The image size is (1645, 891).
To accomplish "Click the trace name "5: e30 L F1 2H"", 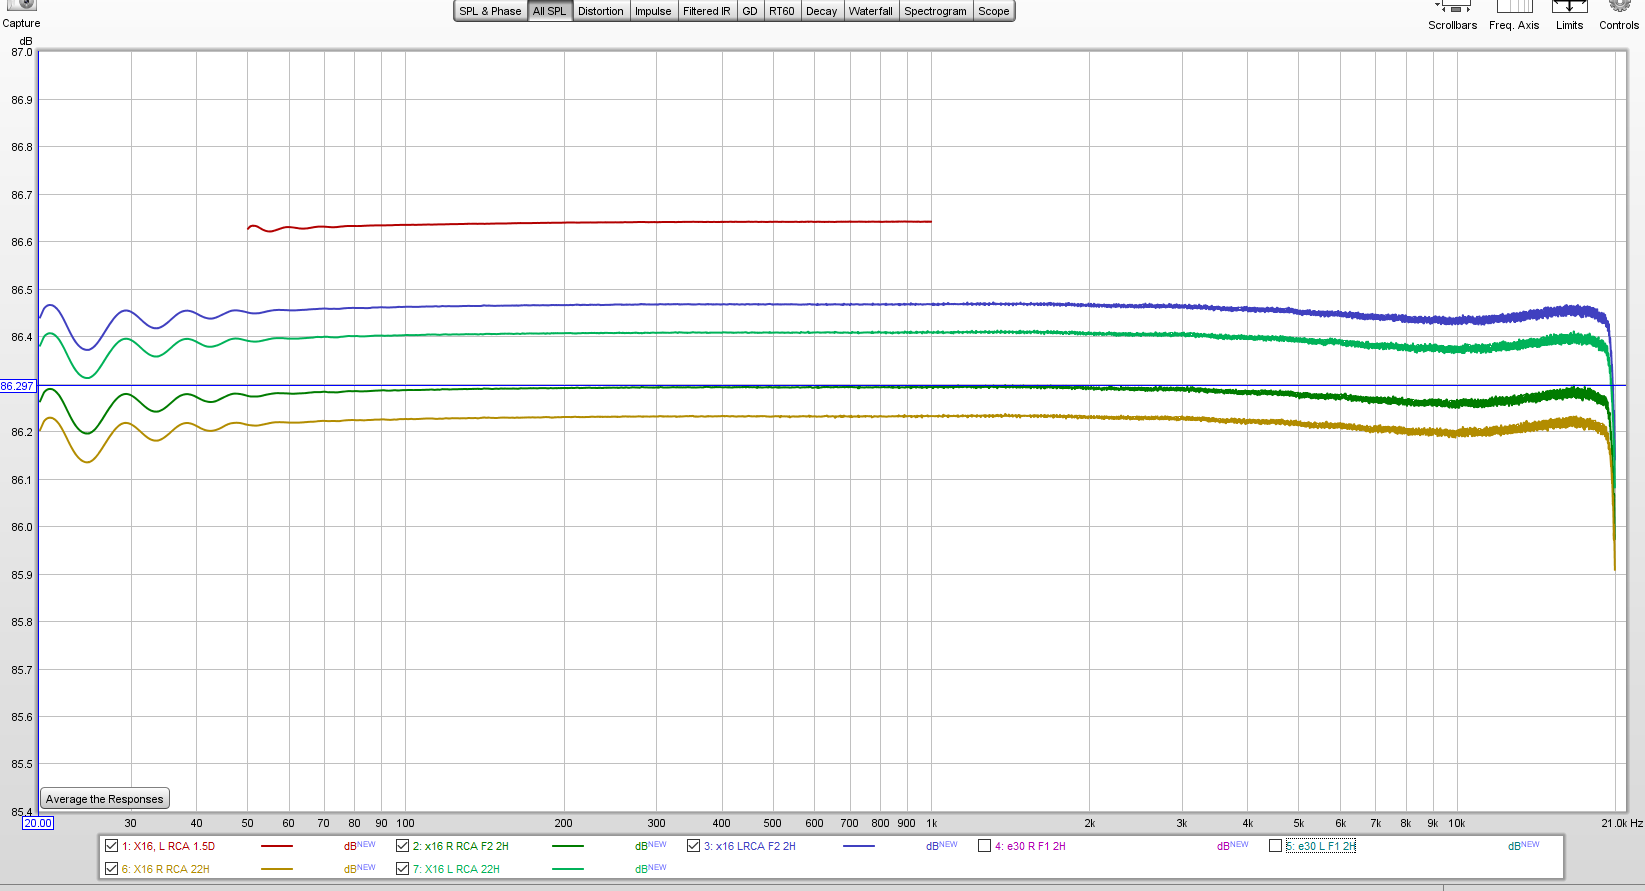I will pyautogui.click(x=1321, y=846).
